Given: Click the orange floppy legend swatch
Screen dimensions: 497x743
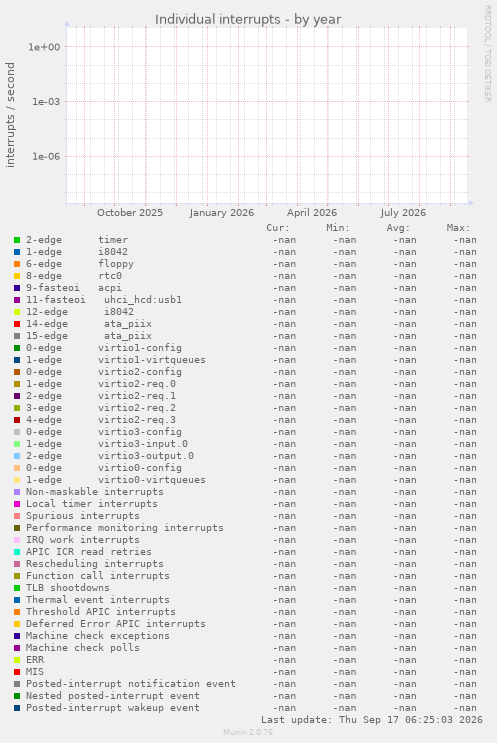Looking at the screenshot, I should (17, 264).
